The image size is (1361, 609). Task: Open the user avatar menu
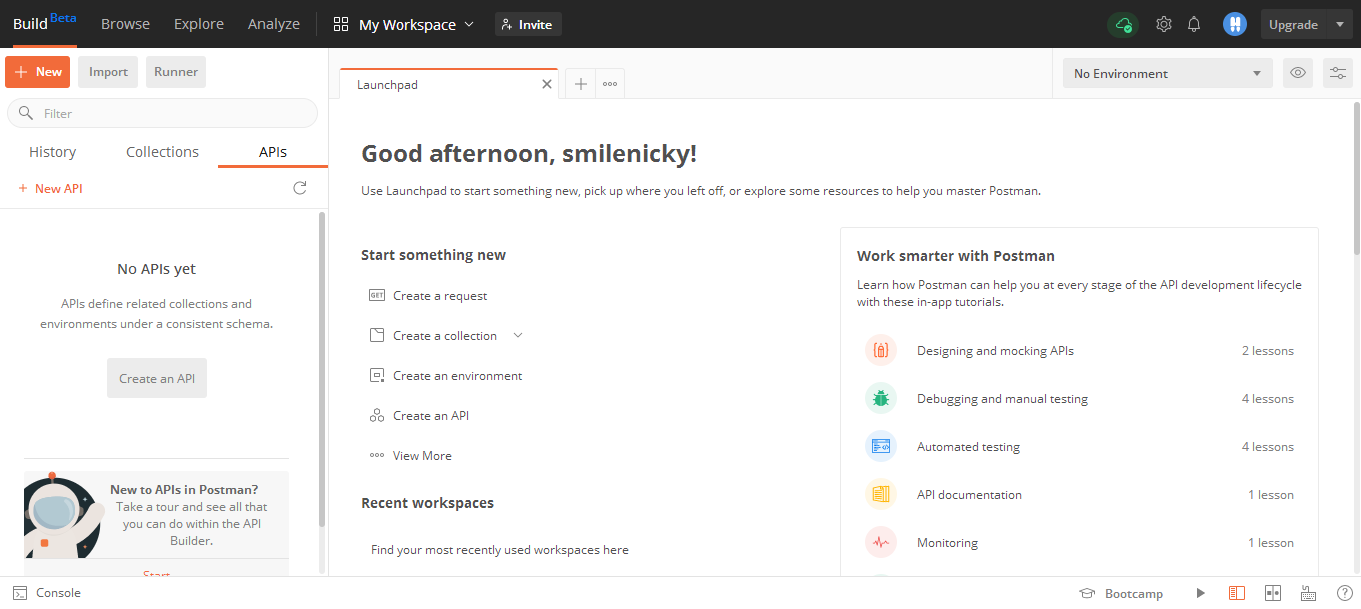[1235, 24]
